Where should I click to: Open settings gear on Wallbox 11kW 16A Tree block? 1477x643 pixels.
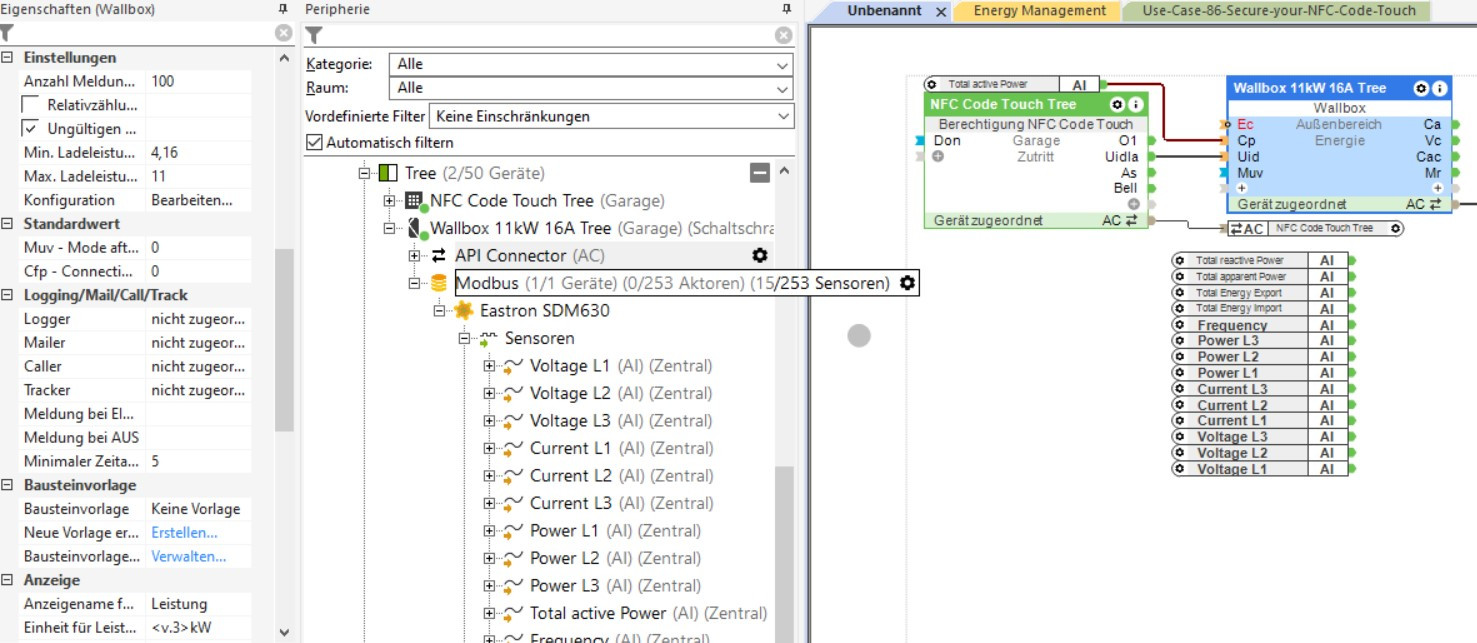click(x=1421, y=88)
